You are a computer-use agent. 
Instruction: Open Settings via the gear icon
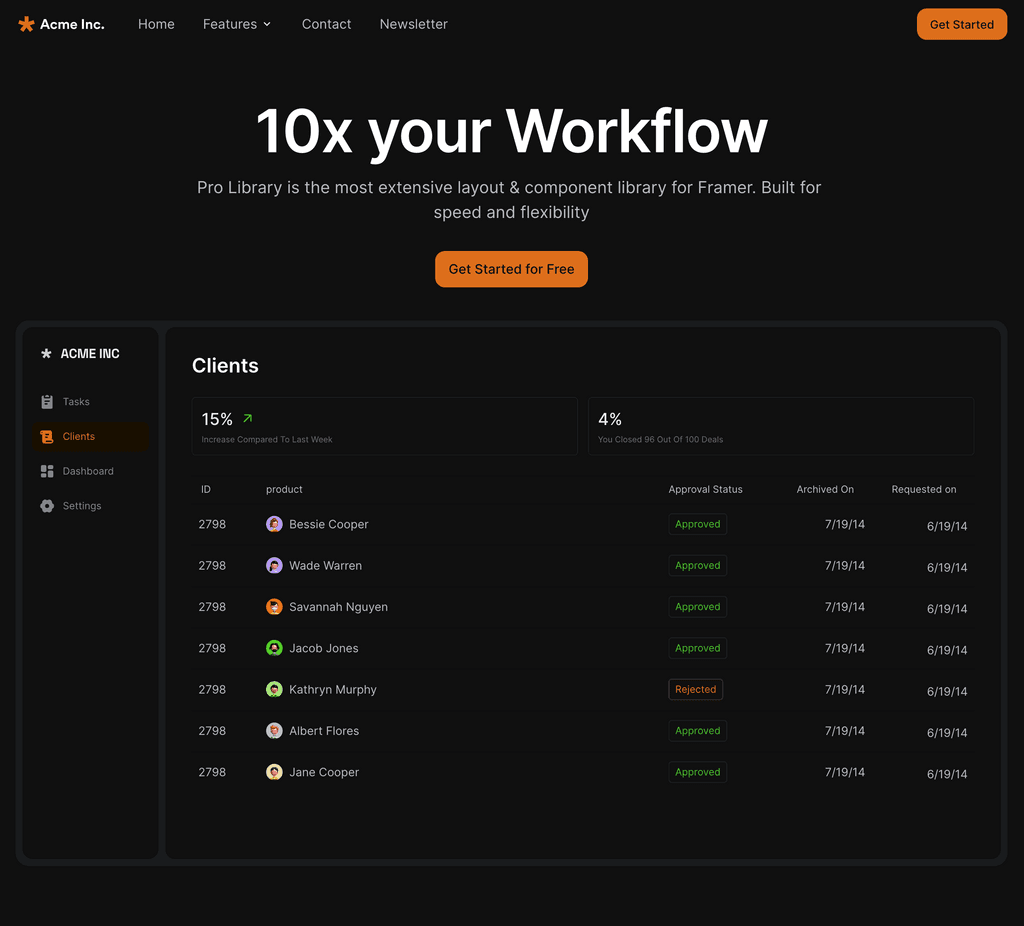point(46,506)
